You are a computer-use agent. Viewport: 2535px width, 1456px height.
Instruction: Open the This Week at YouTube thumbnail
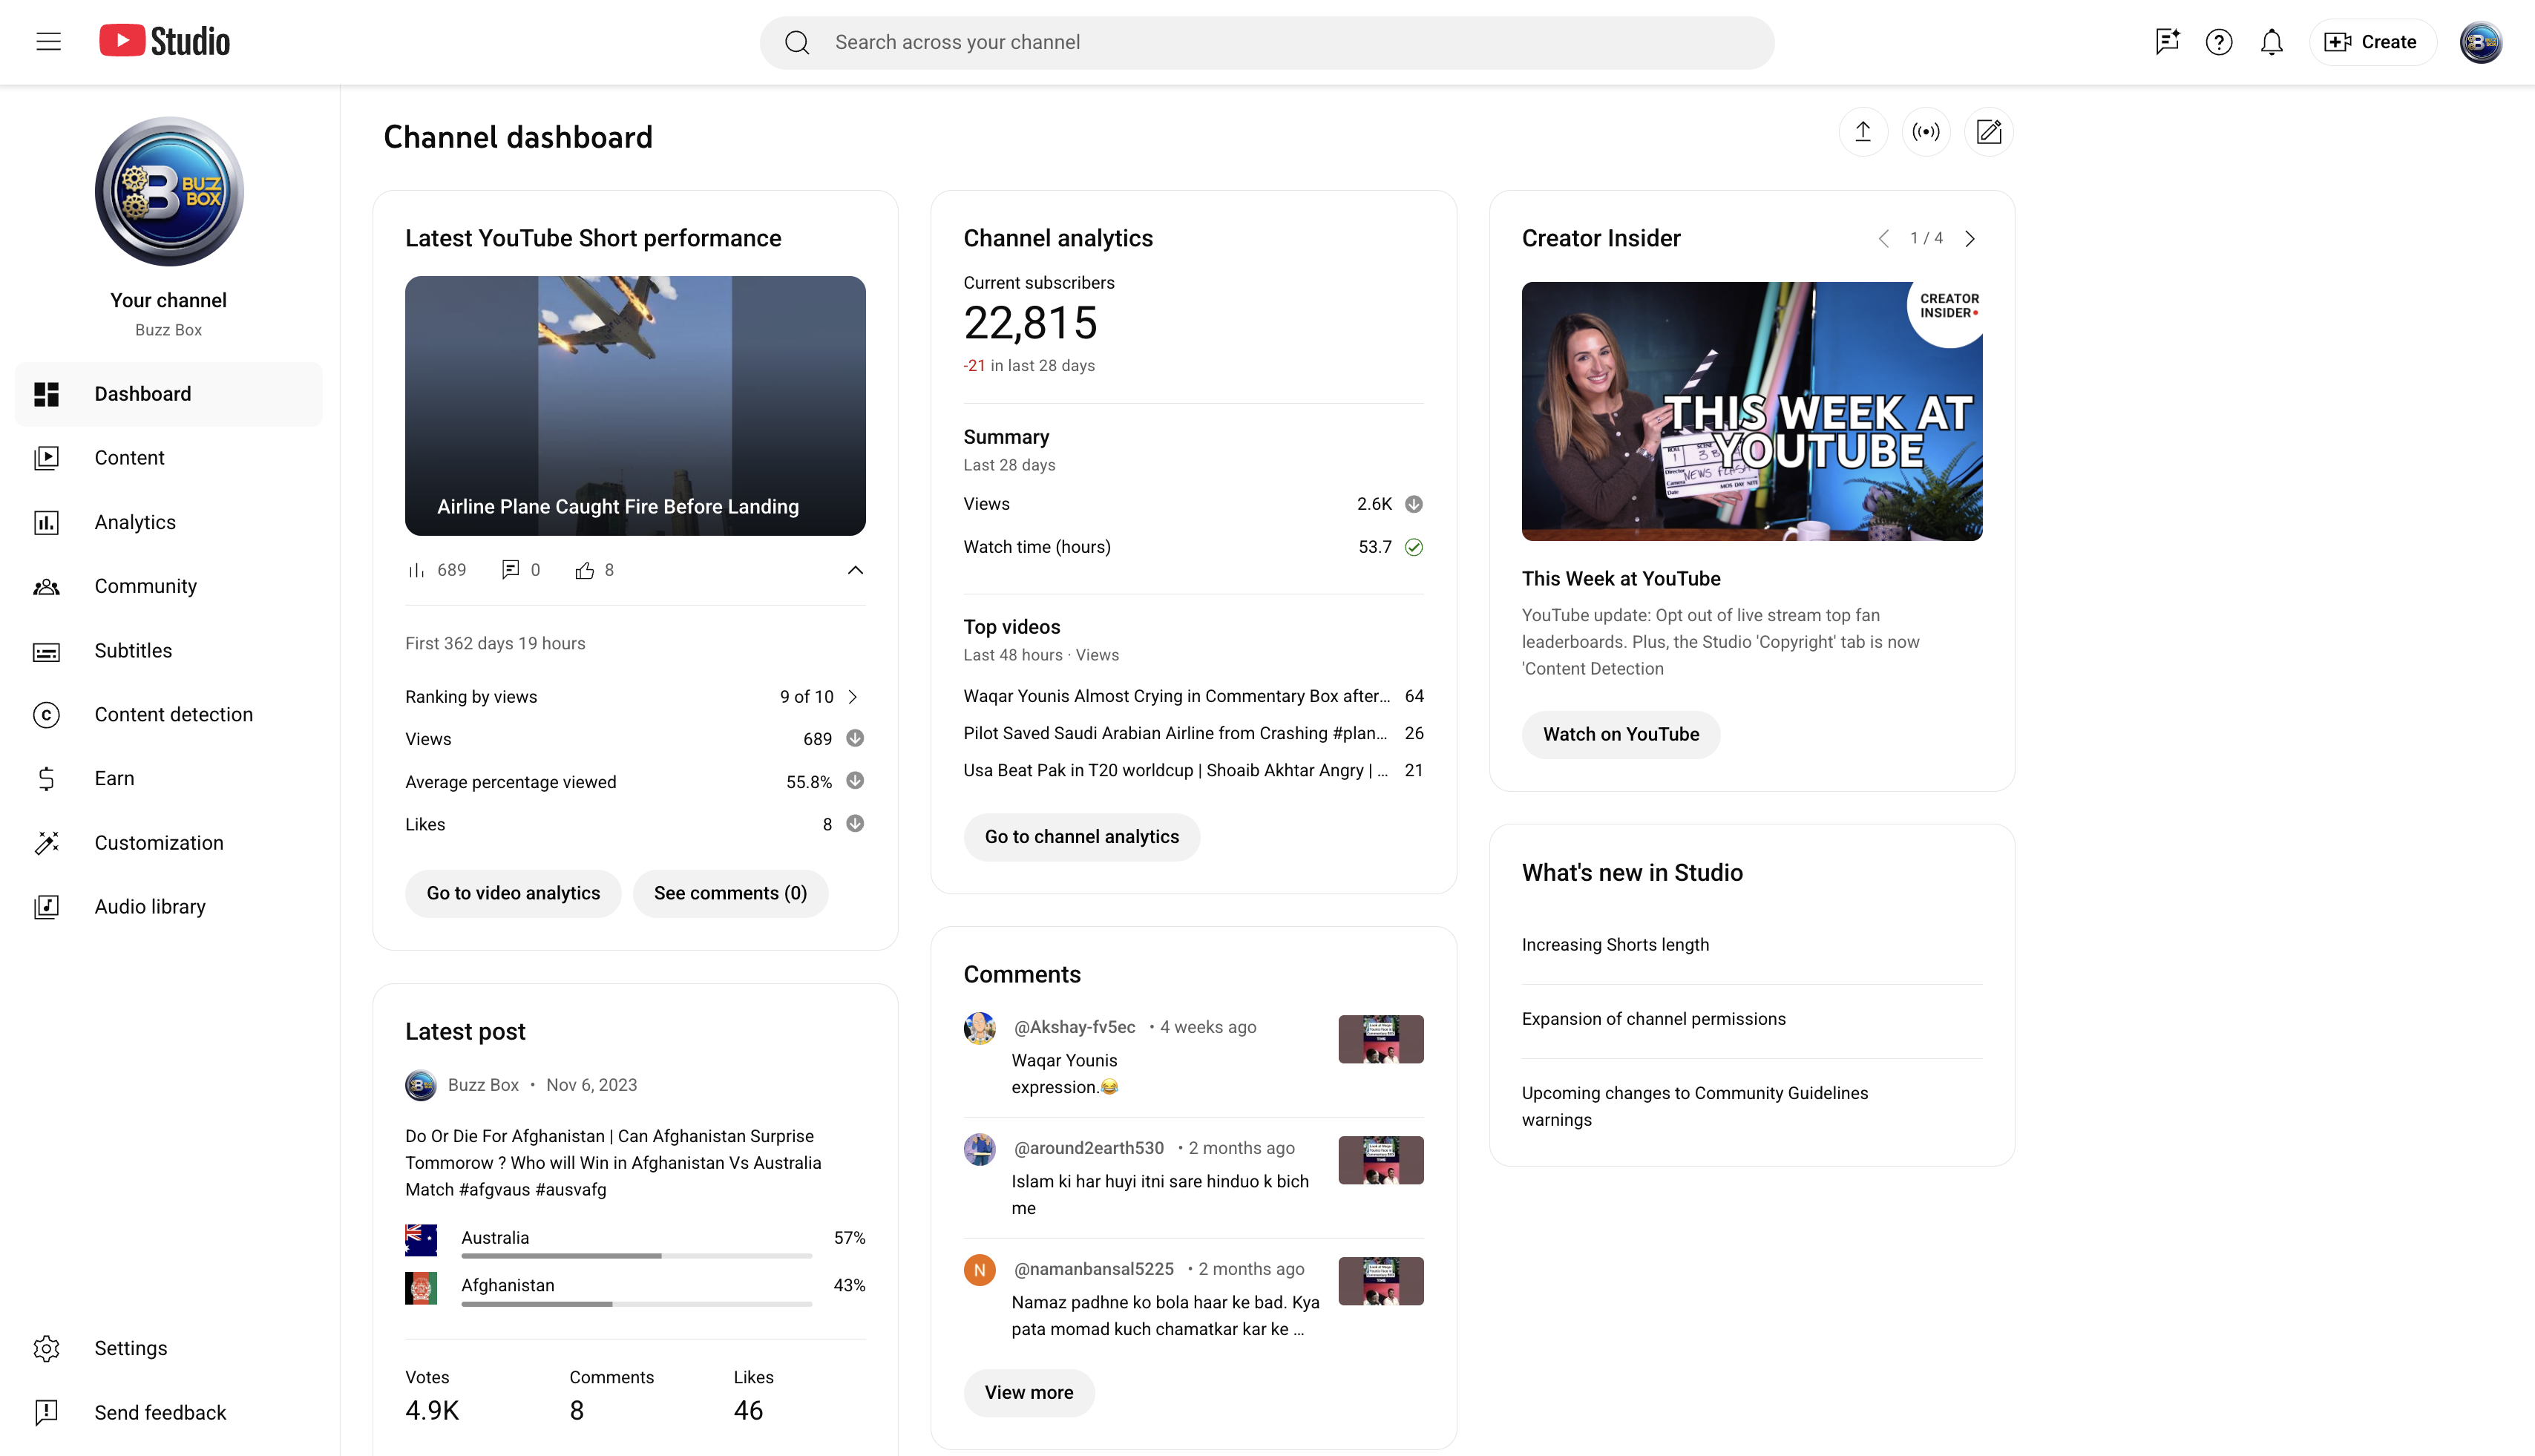(x=1752, y=412)
